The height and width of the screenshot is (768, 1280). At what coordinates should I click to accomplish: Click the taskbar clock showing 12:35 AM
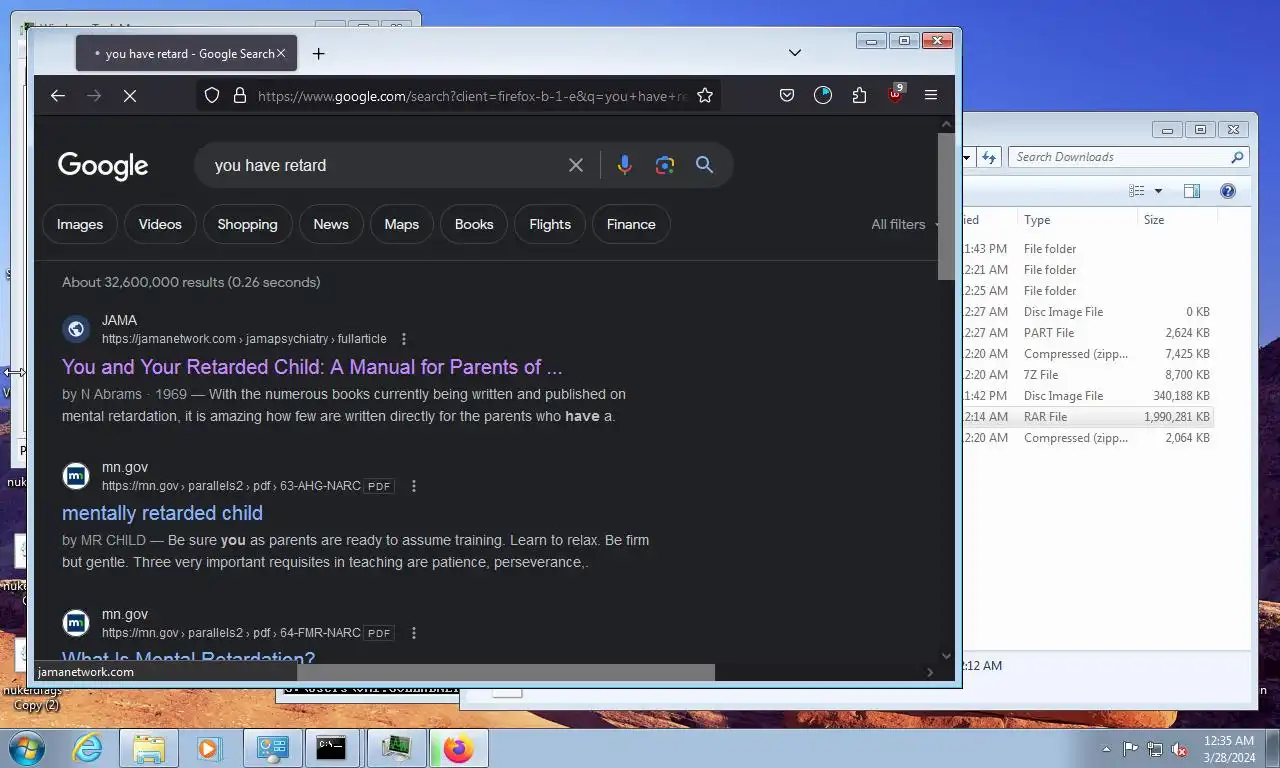coord(1229,749)
